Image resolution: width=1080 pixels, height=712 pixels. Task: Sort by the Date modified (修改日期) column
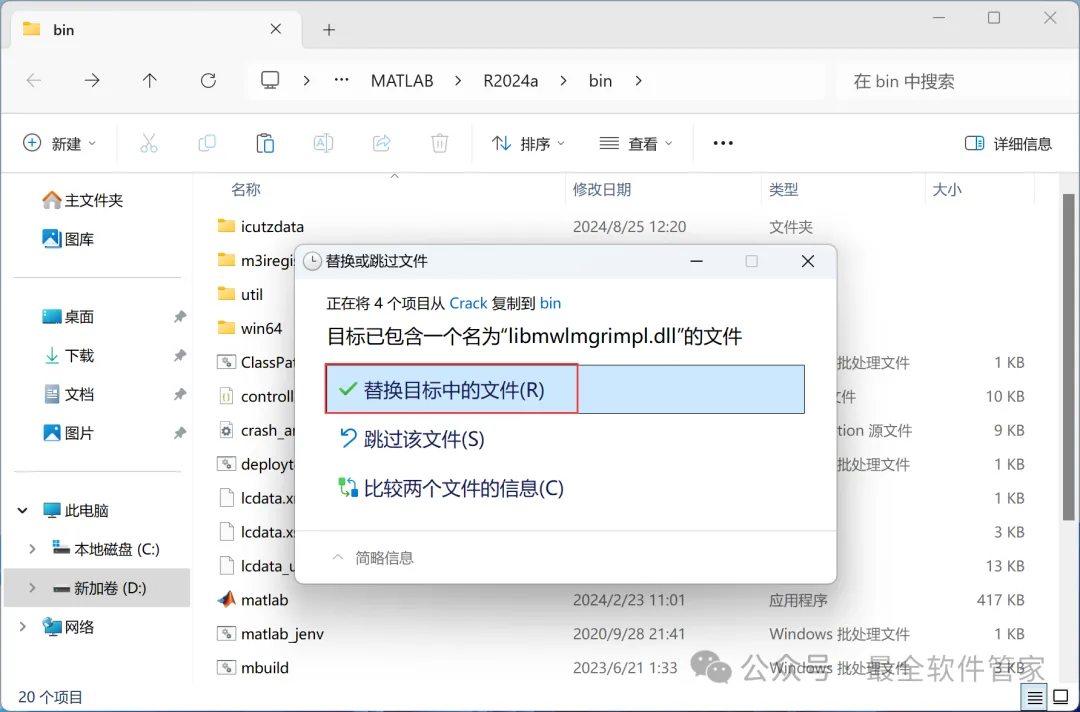tap(602, 189)
